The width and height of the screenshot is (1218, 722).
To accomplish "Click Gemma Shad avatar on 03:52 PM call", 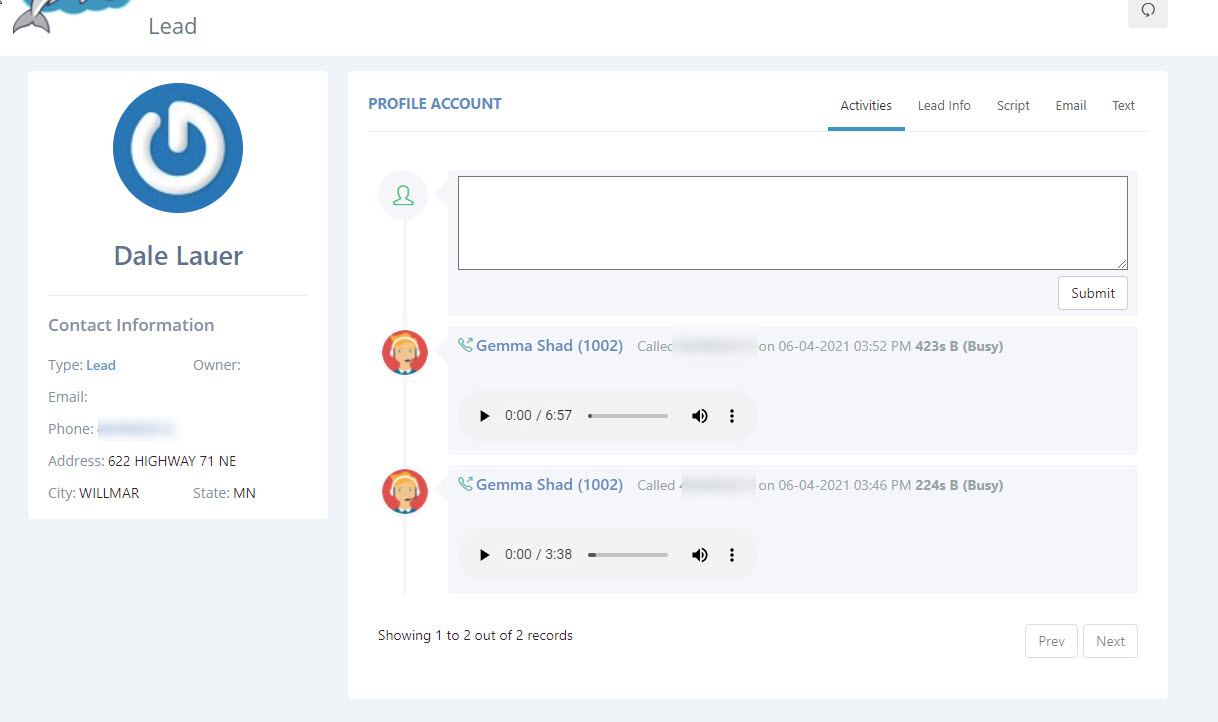I will click(x=405, y=352).
